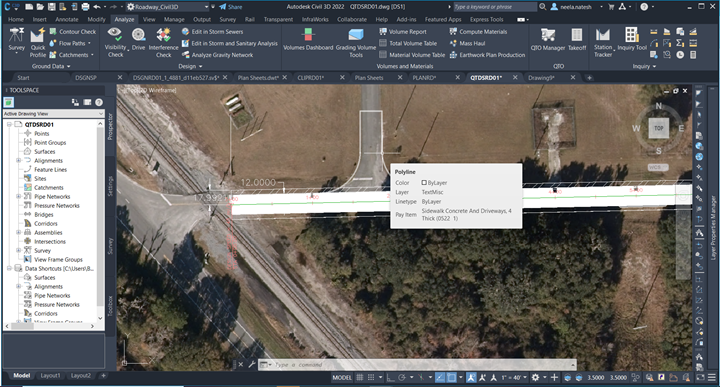720x387 pixels.
Task: Launch Analyze Gravity Network
Action: click(217, 55)
